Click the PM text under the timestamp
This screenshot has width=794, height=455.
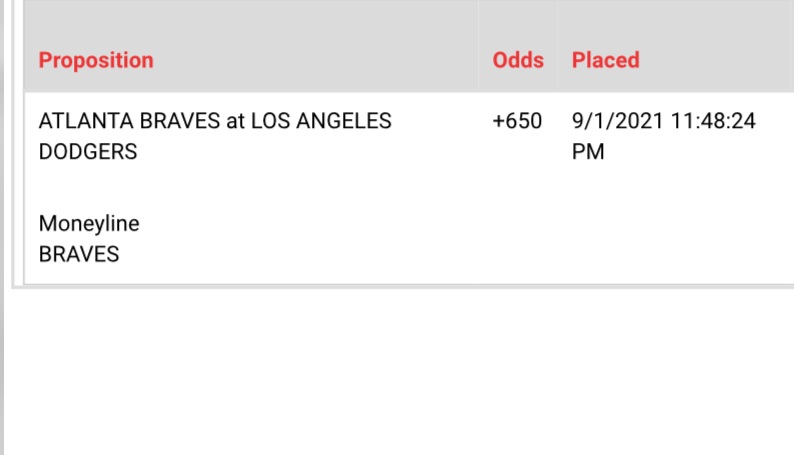[x=588, y=152]
